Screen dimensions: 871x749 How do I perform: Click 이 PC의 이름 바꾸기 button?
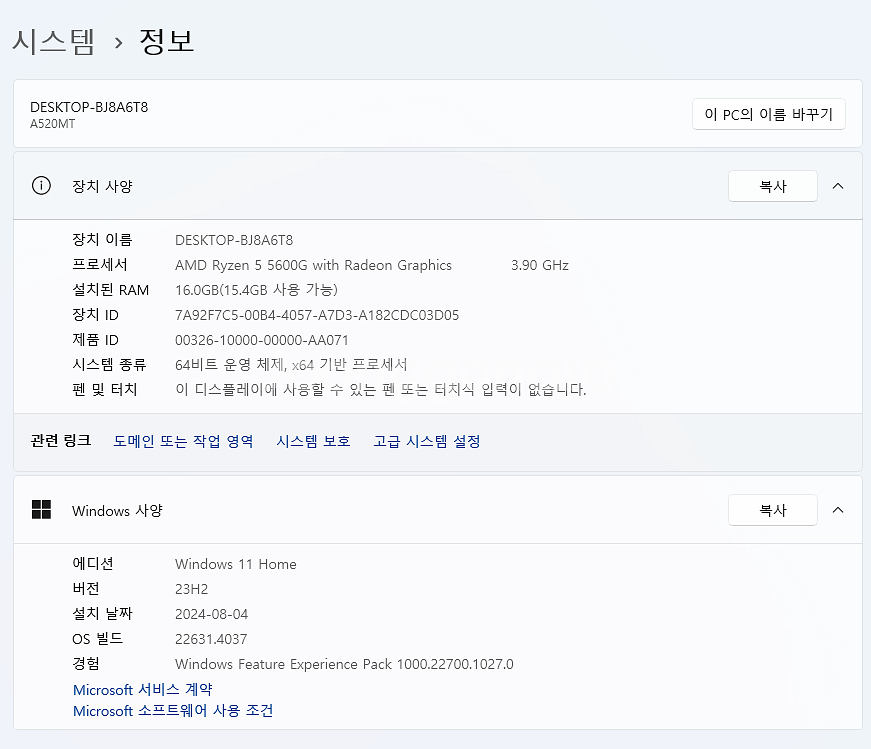[769, 114]
